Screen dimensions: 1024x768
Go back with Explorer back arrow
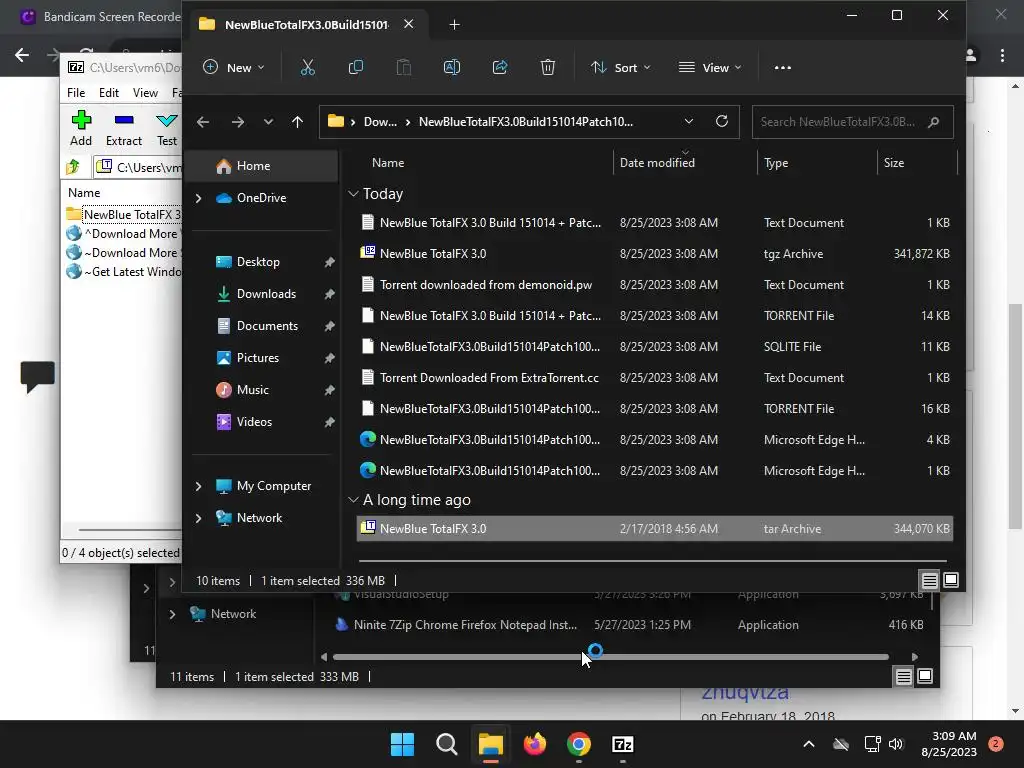point(203,122)
